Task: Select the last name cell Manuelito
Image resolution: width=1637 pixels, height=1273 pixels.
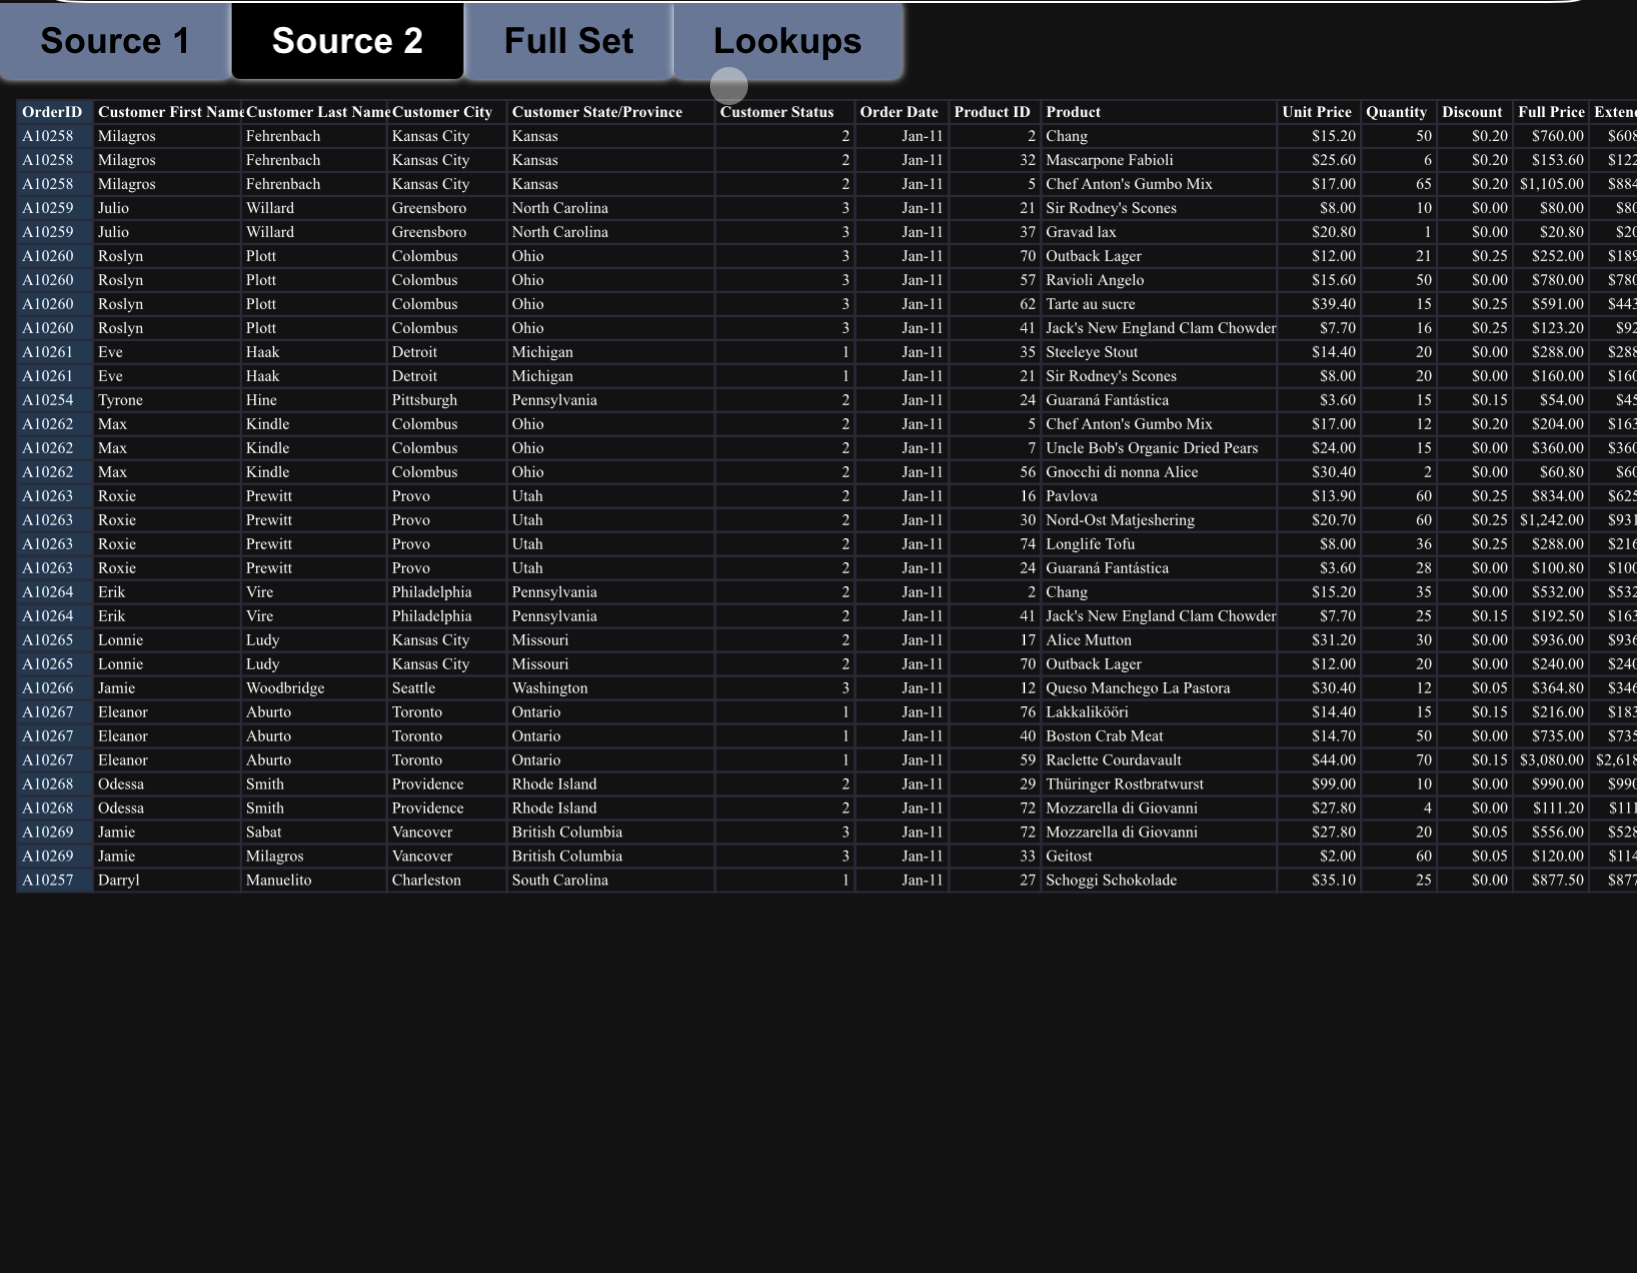Action: click(314, 880)
